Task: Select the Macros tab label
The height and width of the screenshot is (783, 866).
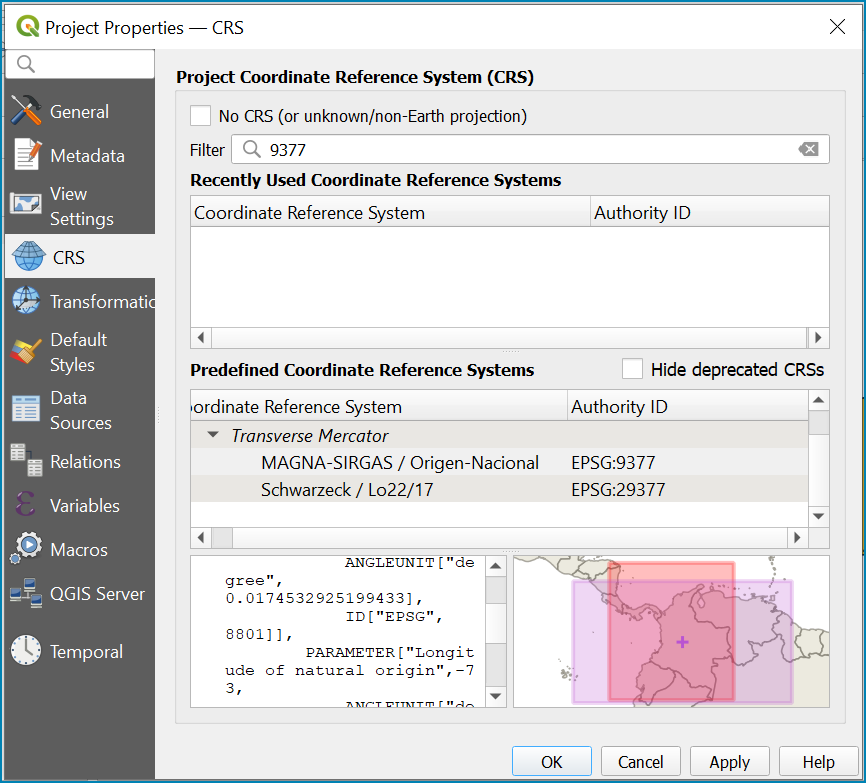Action: click(x=79, y=550)
